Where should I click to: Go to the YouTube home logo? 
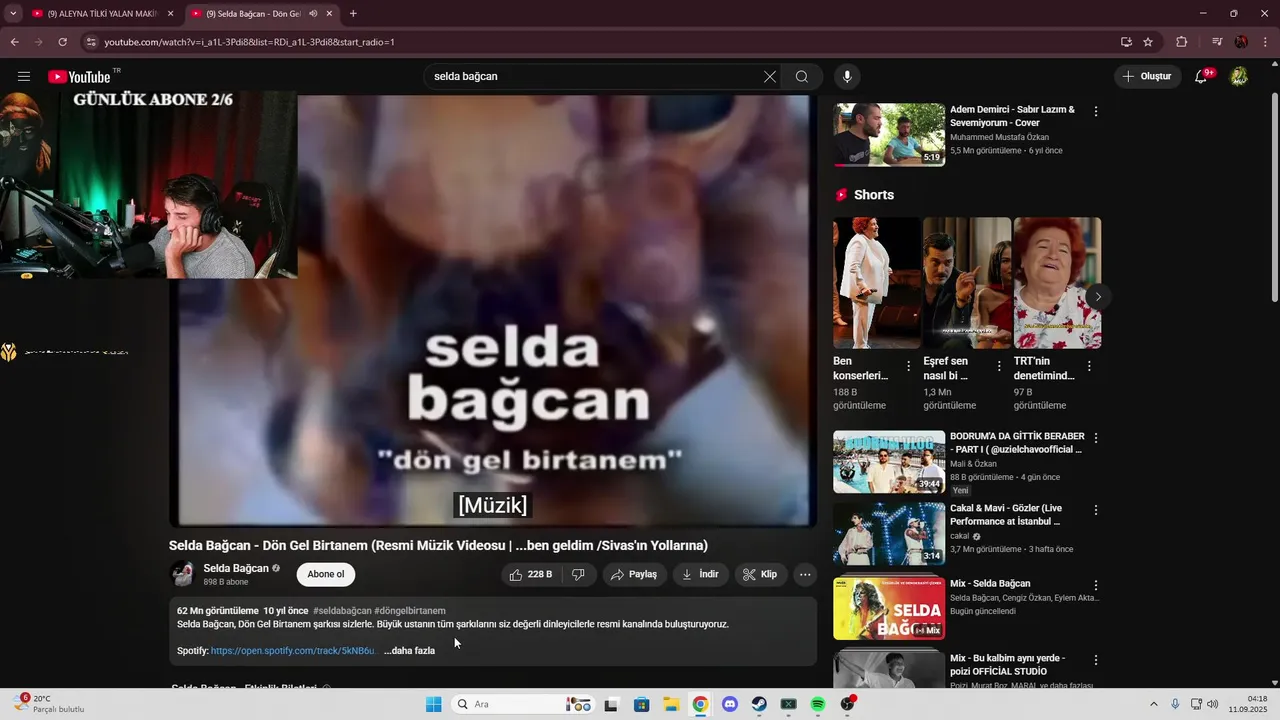point(79,77)
